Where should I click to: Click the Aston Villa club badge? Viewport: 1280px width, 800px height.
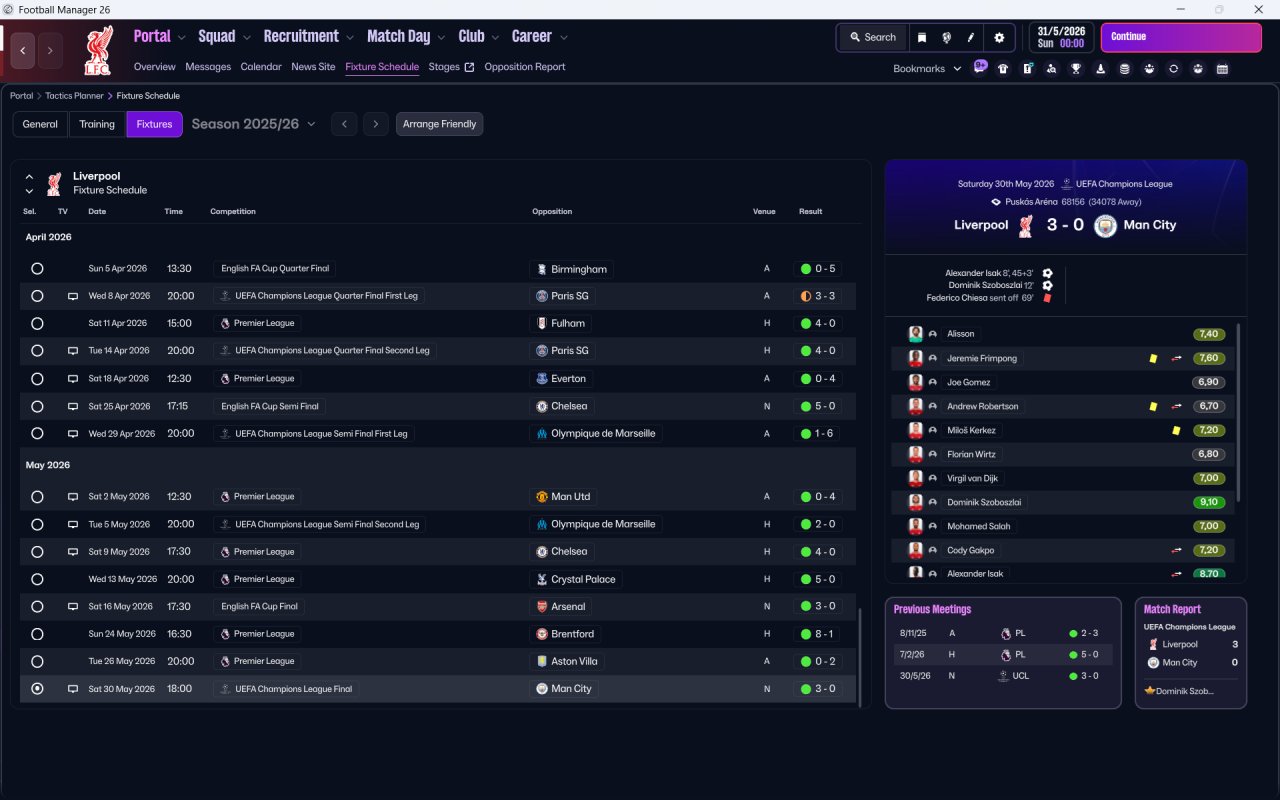pos(542,661)
